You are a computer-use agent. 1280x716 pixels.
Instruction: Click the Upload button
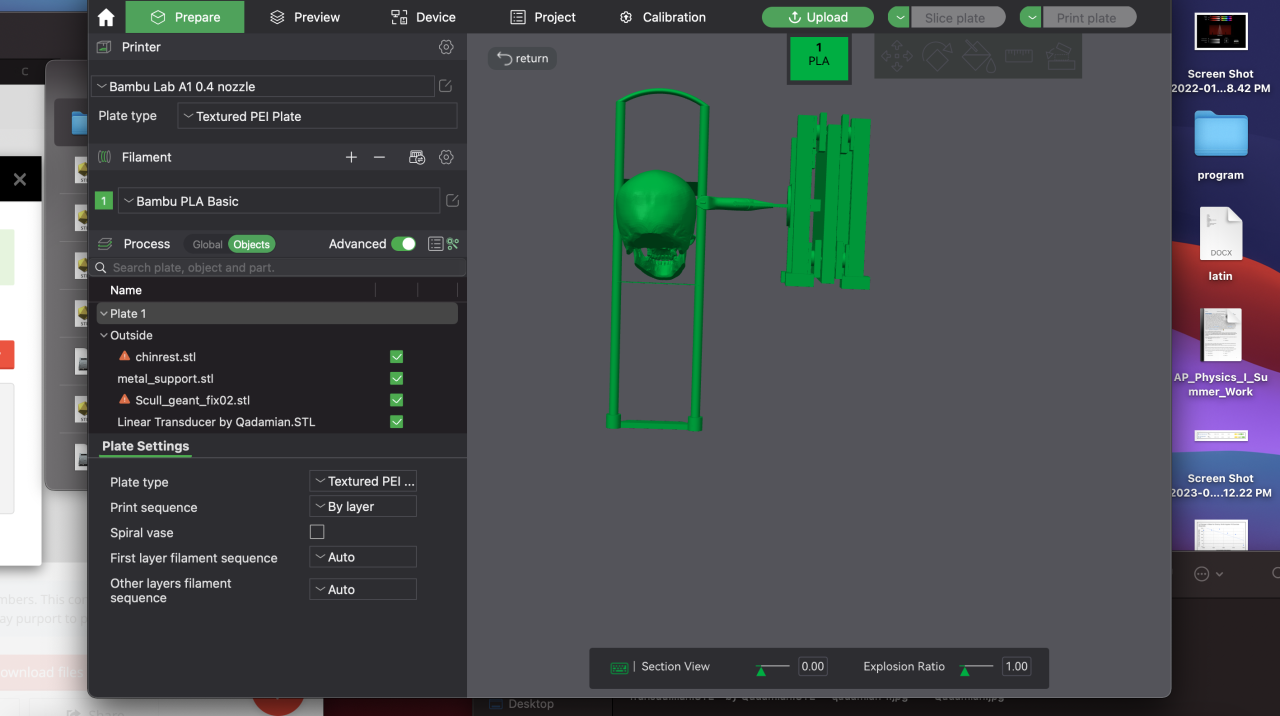[817, 17]
